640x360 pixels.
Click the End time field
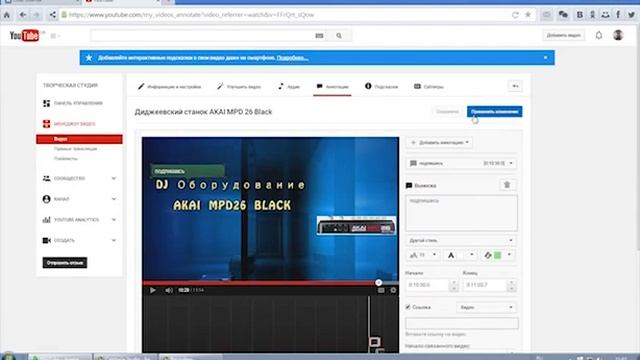point(485,285)
